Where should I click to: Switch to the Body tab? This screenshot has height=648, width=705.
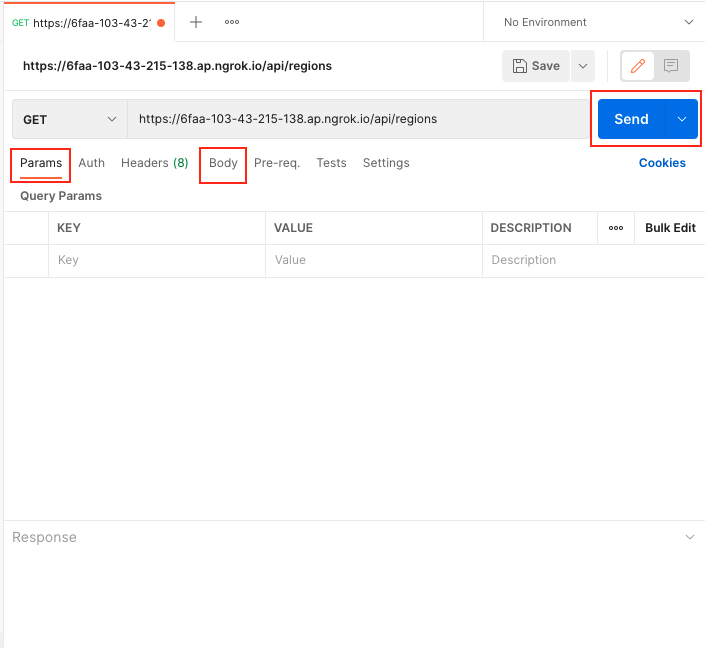223,163
